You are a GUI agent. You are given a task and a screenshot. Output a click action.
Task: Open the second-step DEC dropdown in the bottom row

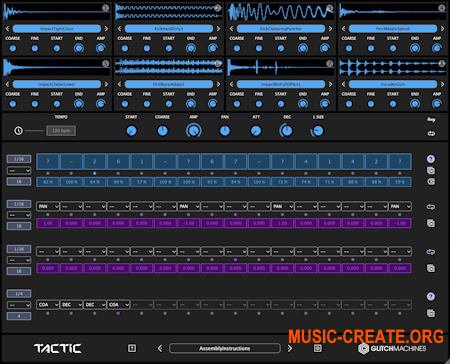[71, 305]
